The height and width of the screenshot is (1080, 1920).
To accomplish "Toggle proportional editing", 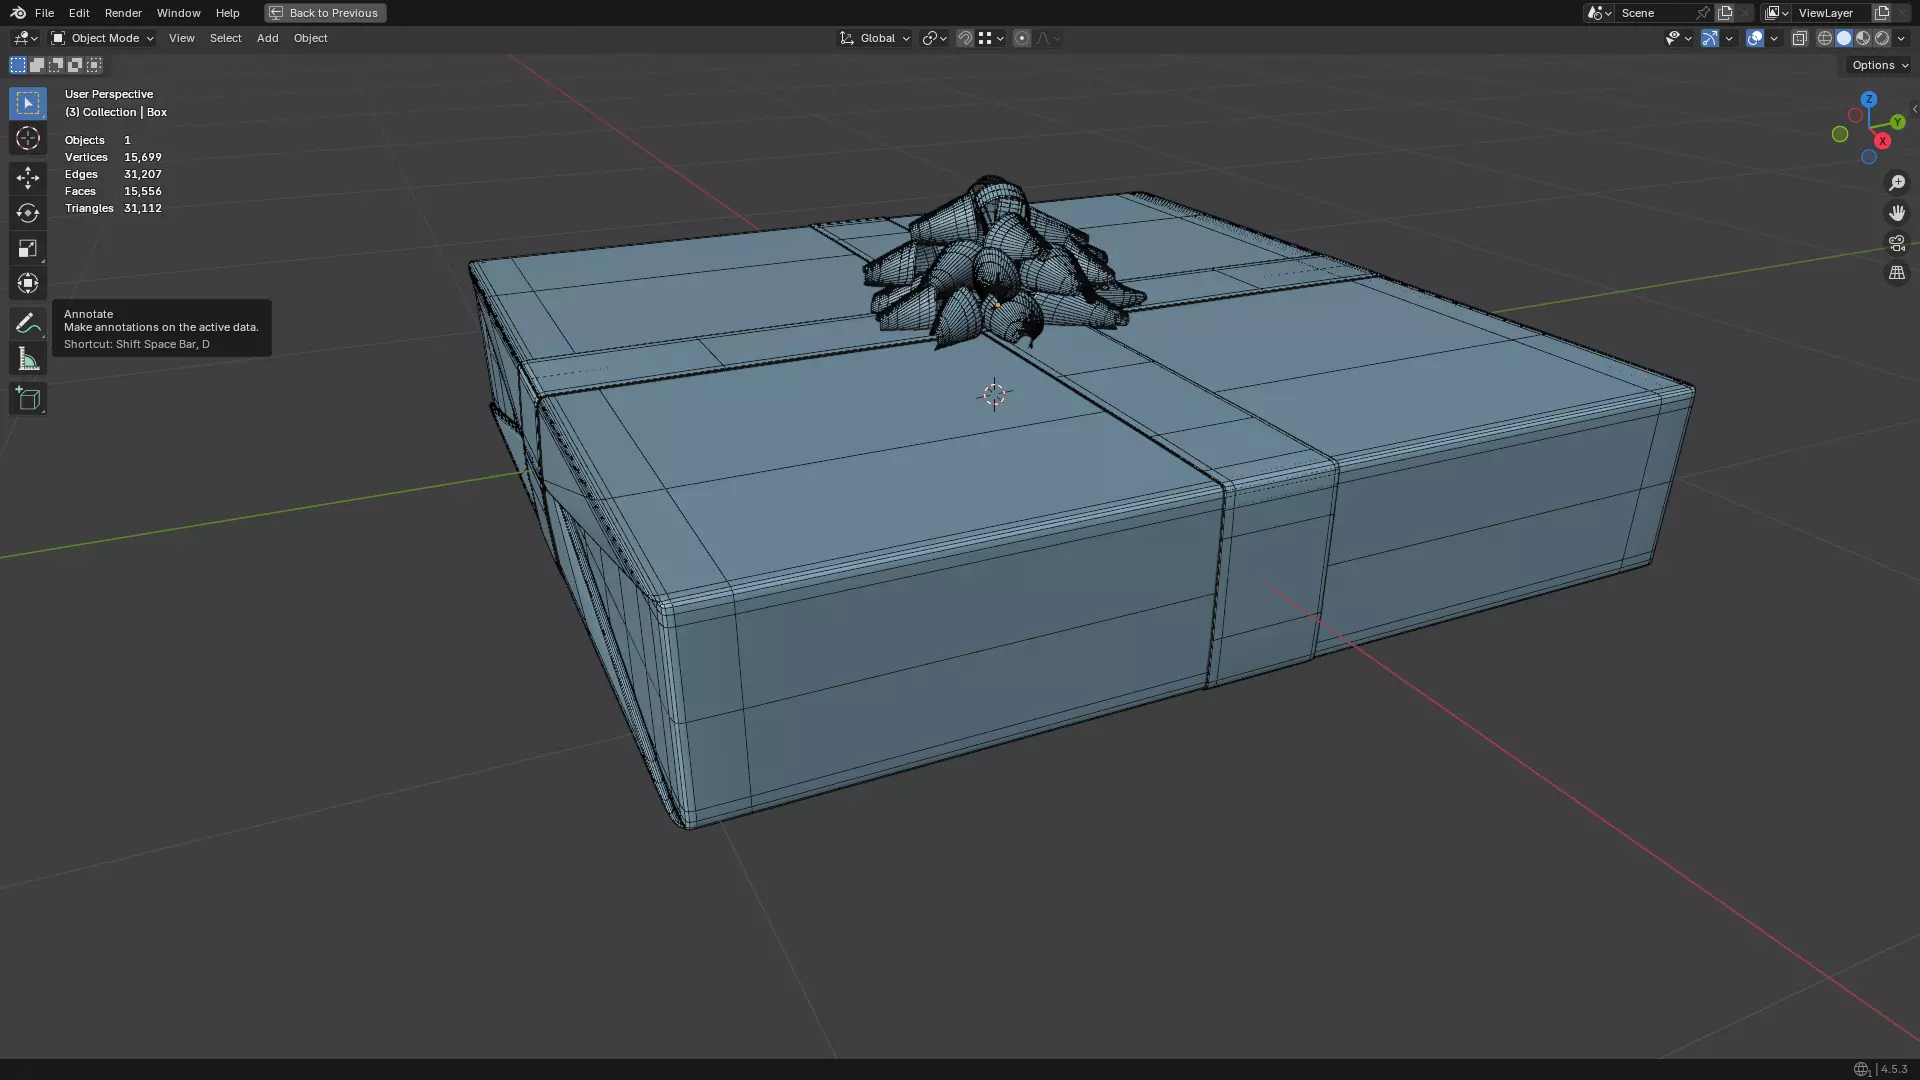I will (1021, 38).
